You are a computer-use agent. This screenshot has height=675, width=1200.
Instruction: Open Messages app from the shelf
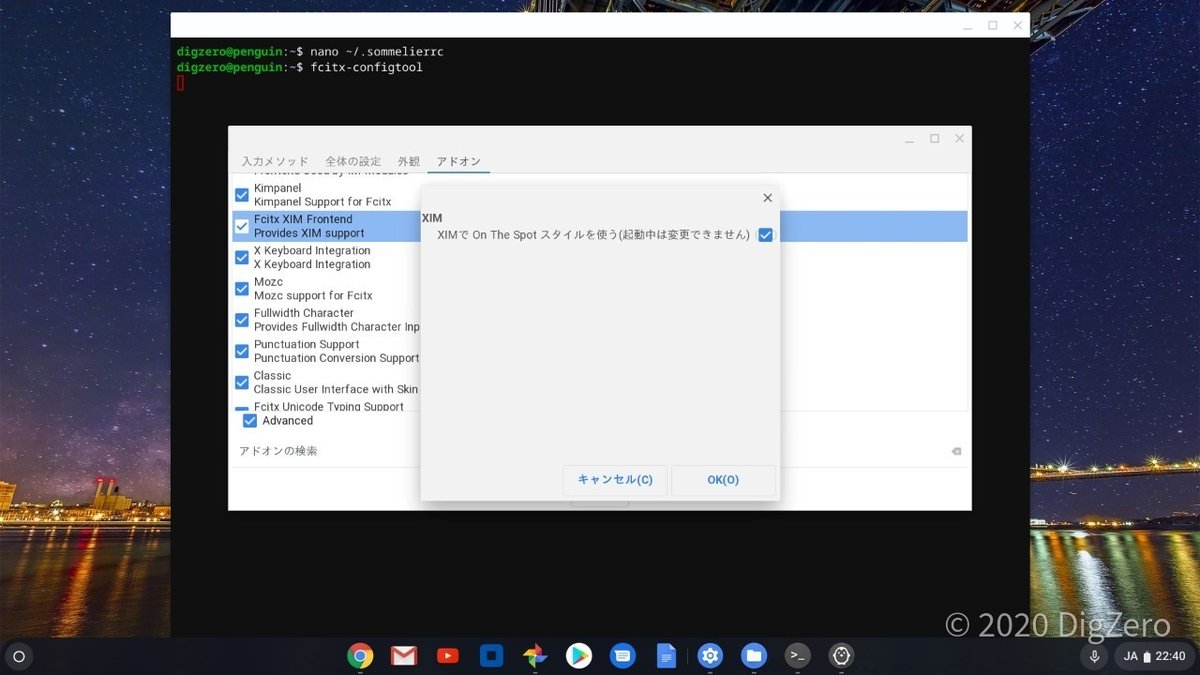click(x=622, y=656)
